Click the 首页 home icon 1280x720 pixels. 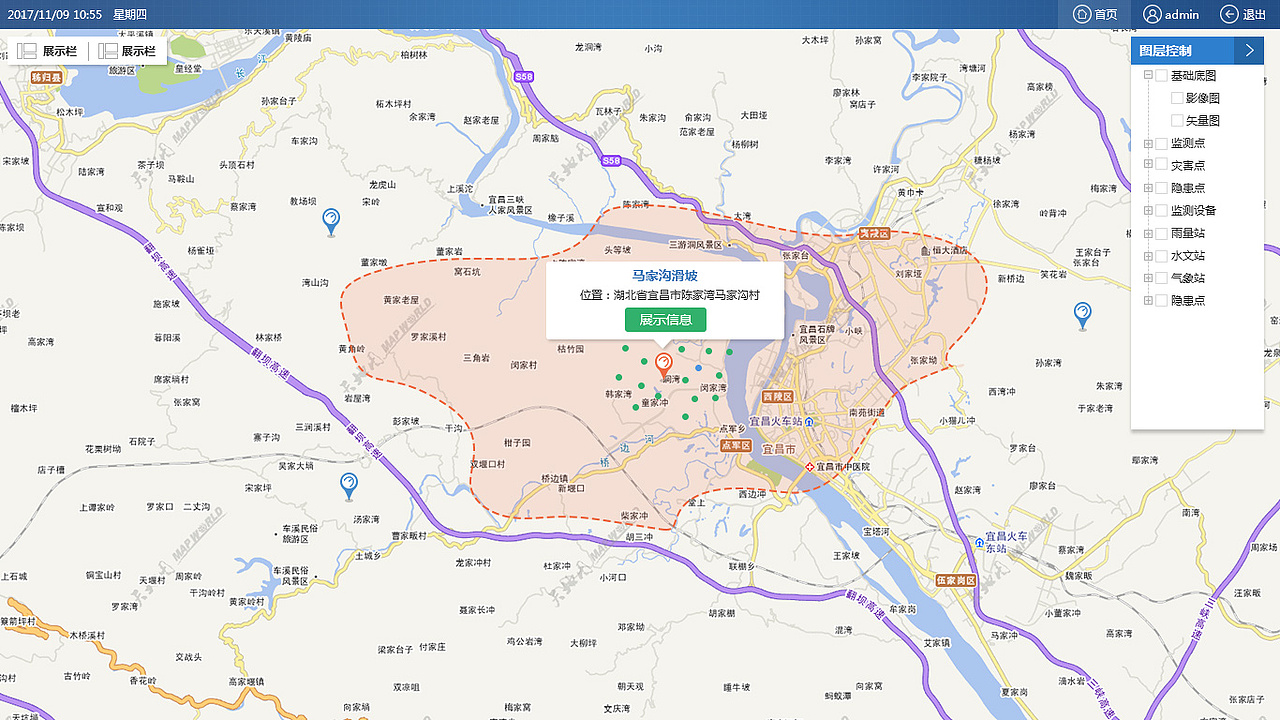tap(1081, 14)
